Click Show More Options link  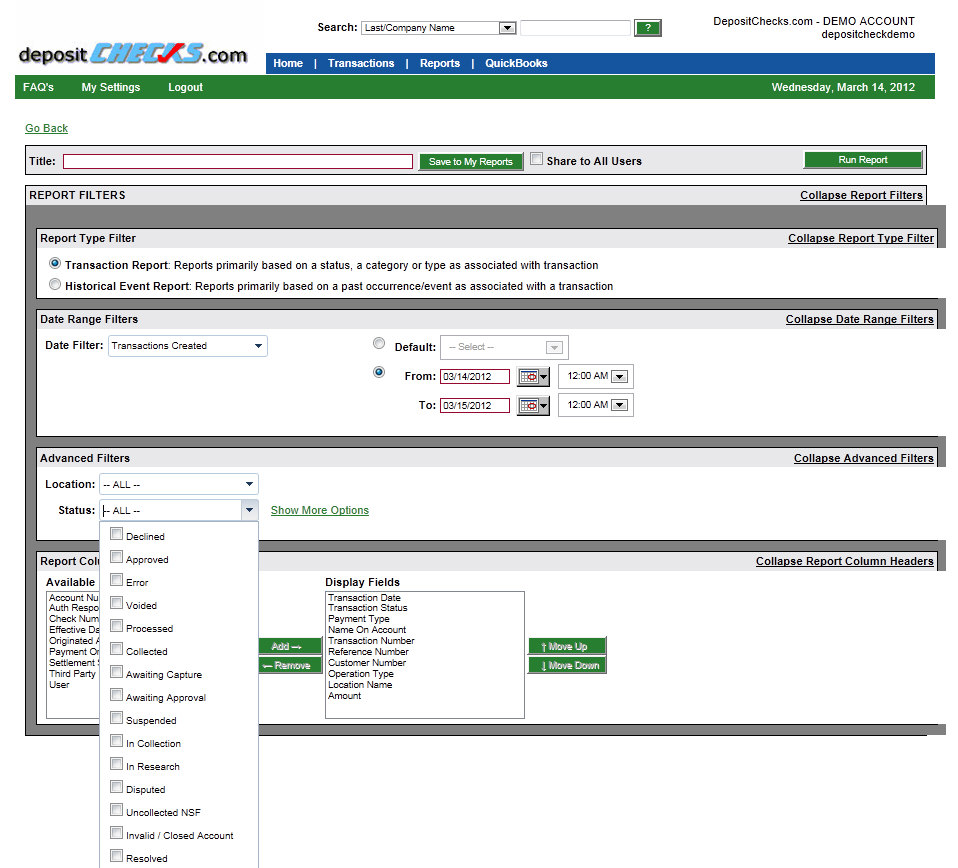click(320, 510)
